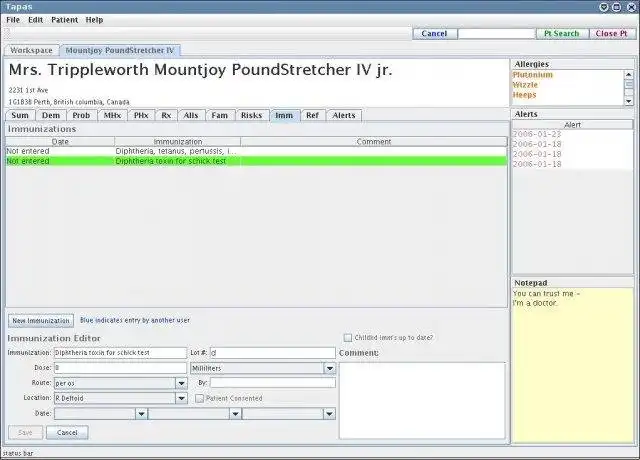Open the dose units Milliliters dropdown arrow
640x460 pixels.
click(x=330, y=369)
